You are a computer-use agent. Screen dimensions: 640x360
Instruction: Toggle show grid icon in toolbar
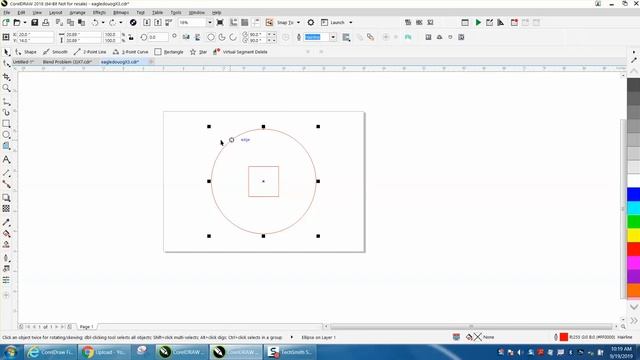[x=244, y=22]
